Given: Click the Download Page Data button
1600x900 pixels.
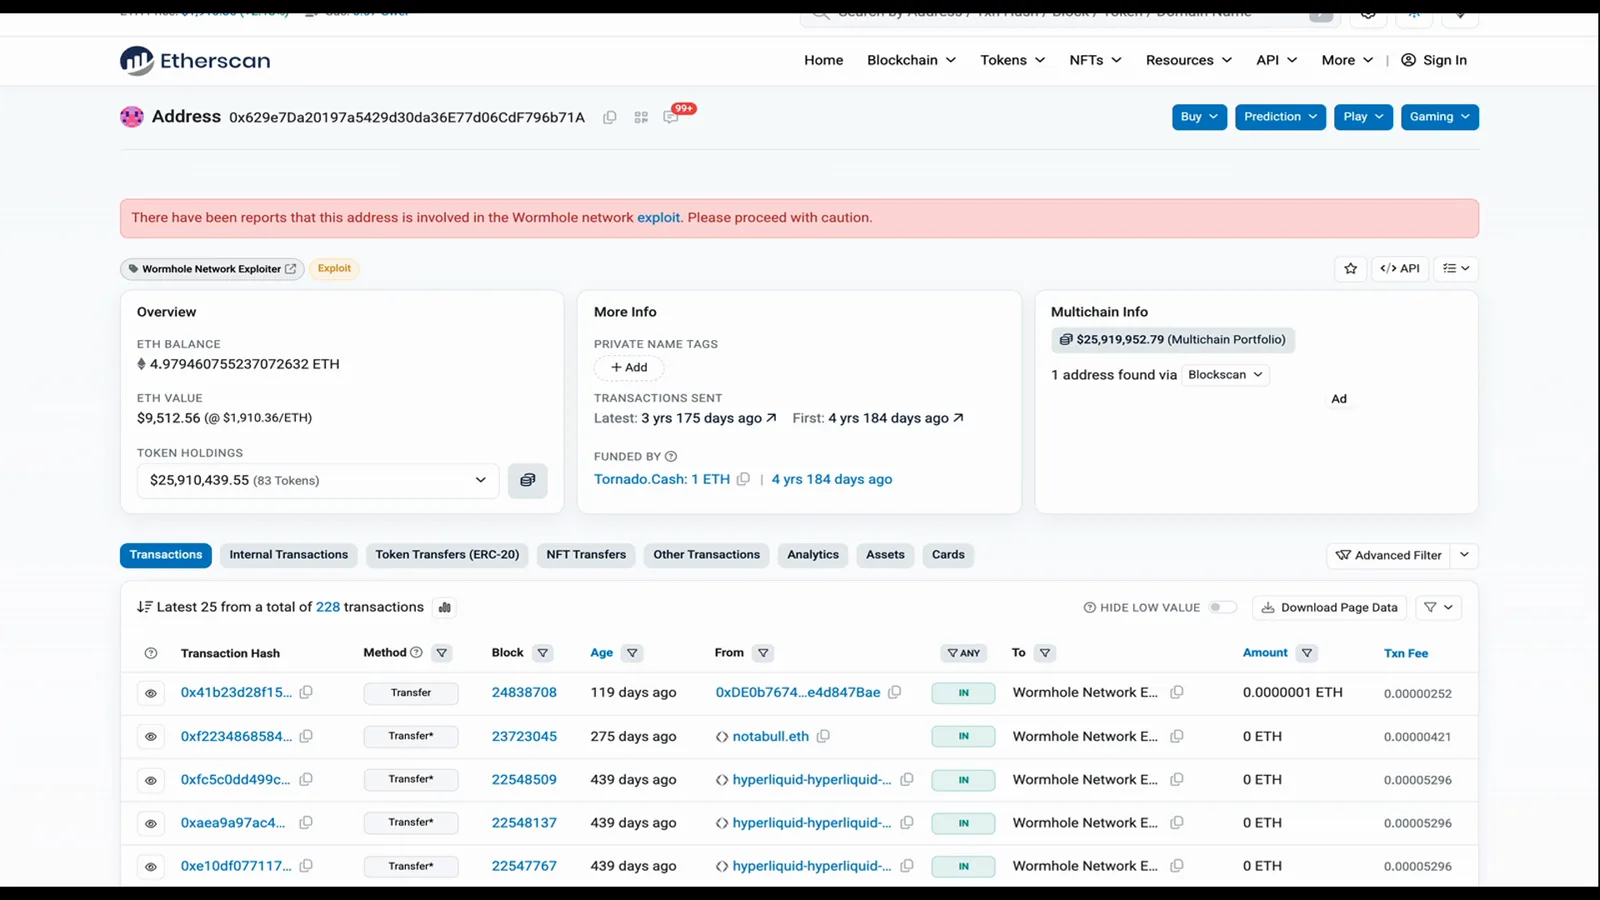Looking at the screenshot, I should click(x=1329, y=607).
